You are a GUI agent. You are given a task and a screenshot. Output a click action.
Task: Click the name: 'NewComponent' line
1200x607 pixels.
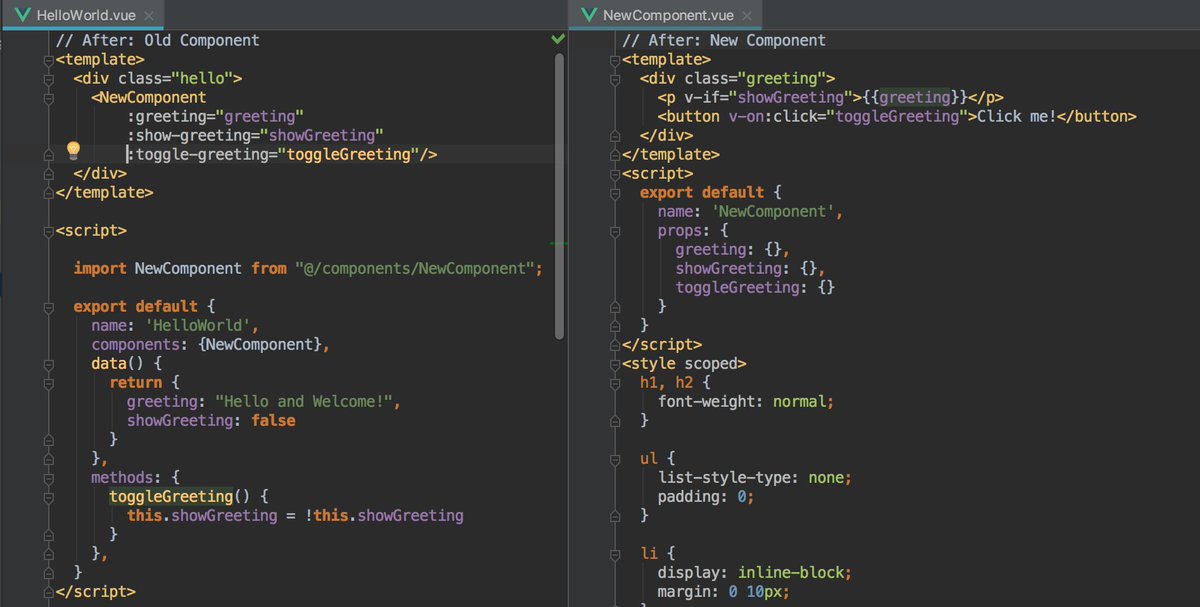click(750, 212)
